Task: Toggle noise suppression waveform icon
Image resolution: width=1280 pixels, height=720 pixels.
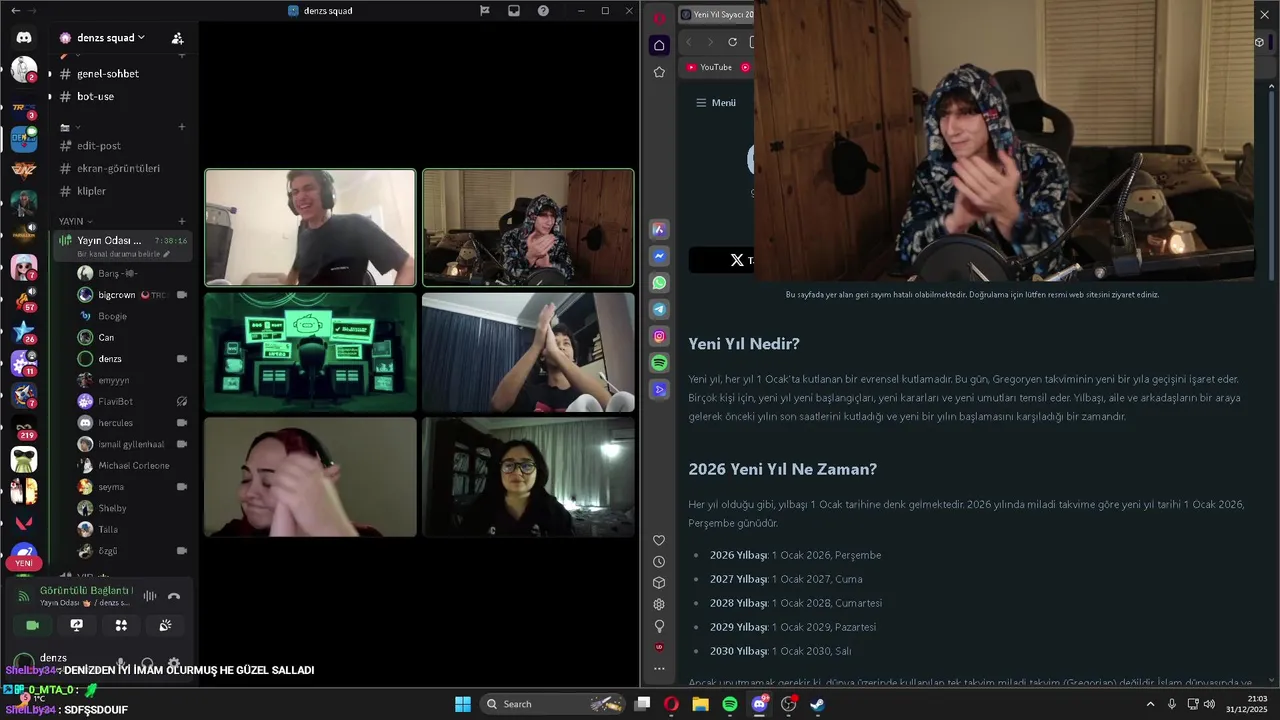Action: [150, 596]
